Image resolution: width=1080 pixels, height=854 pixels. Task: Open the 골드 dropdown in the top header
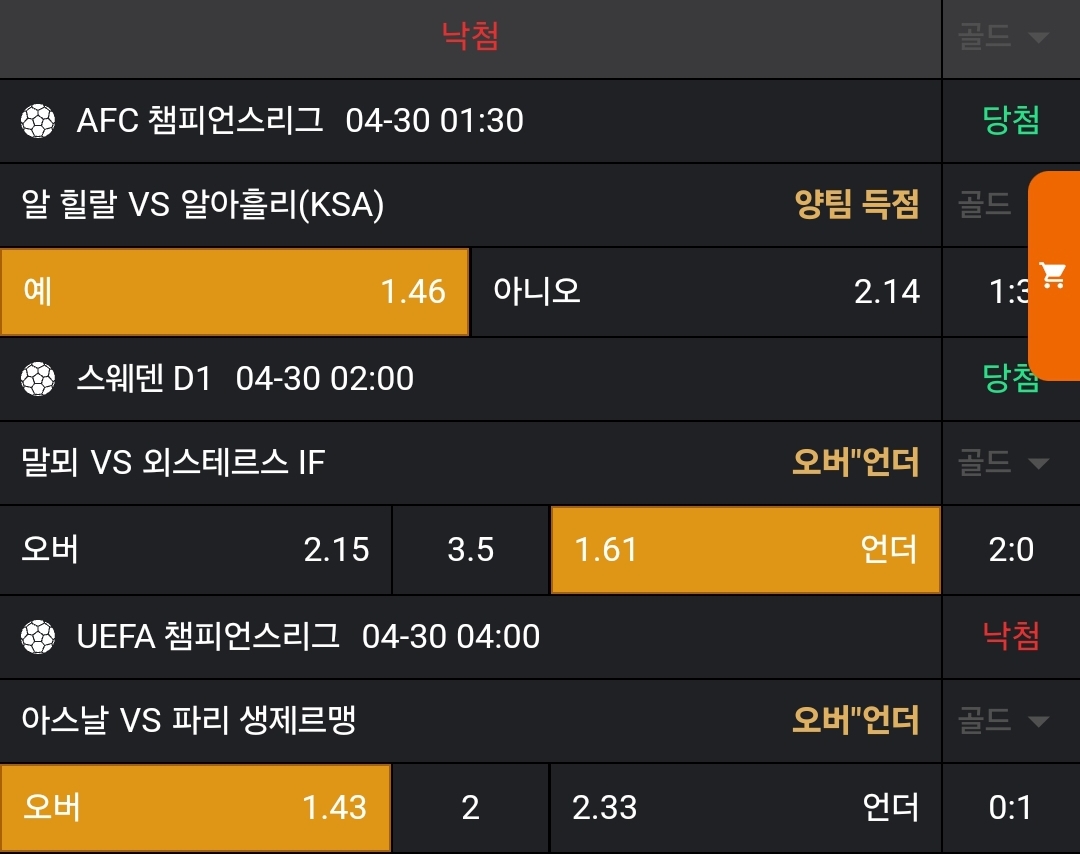(x=1003, y=38)
